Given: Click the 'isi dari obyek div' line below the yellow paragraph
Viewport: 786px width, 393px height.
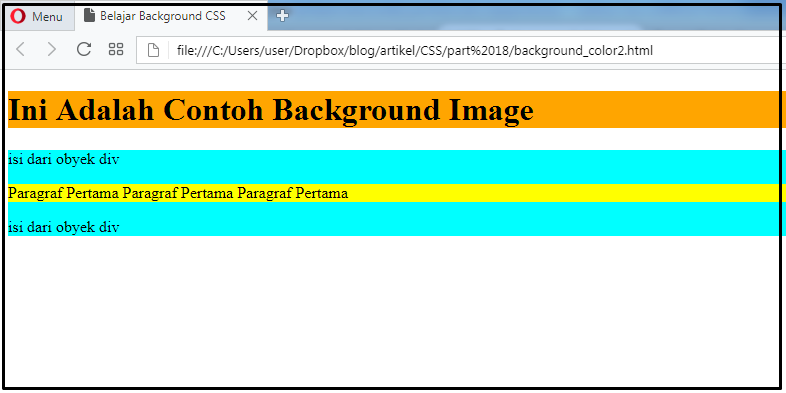Looking at the screenshot, I should click(x=64, y=227).
